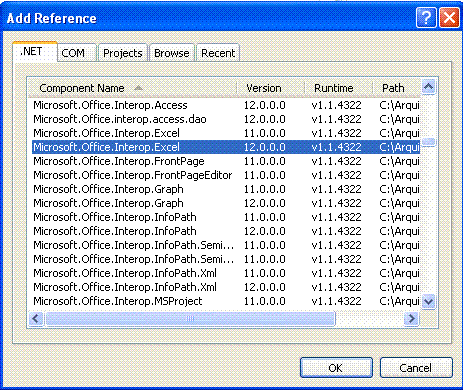Select highlighted Microsoft.Office.Interop.Excel 12.0.0.0 row
This screenshot has height=390, width=463.
point(226,147)
